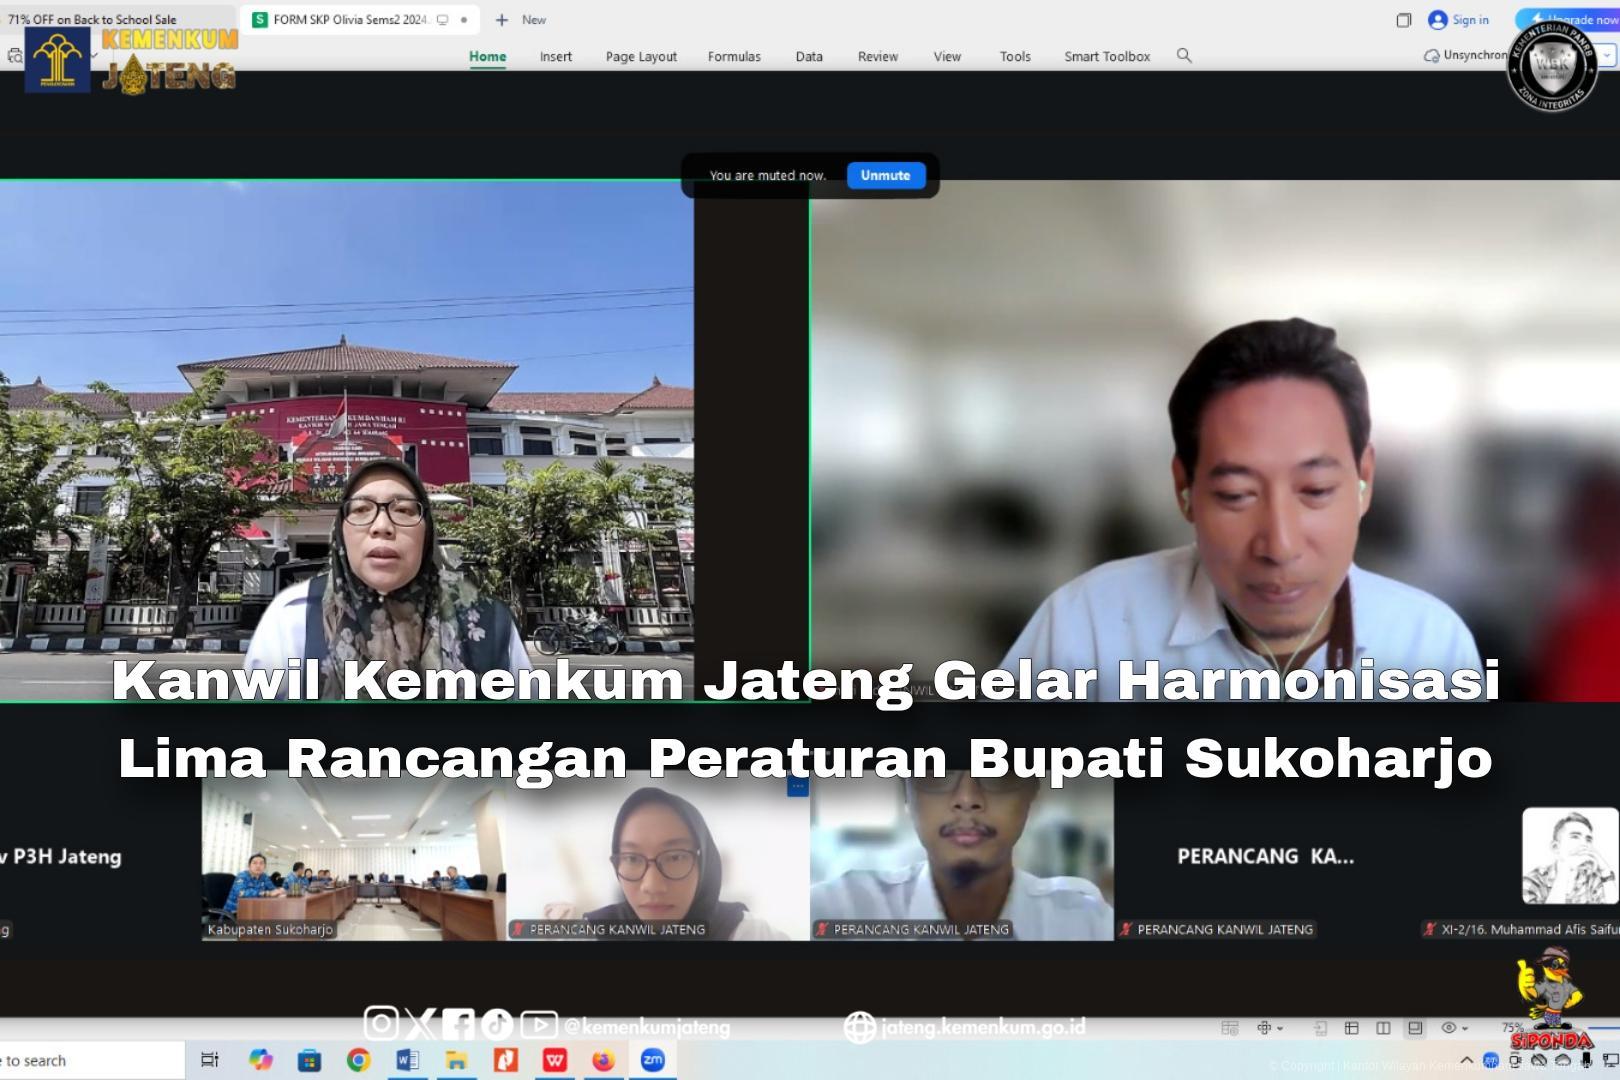Open WPS Office from the taskbar
The image size is (1620, 1080).
click(554, 1060)
